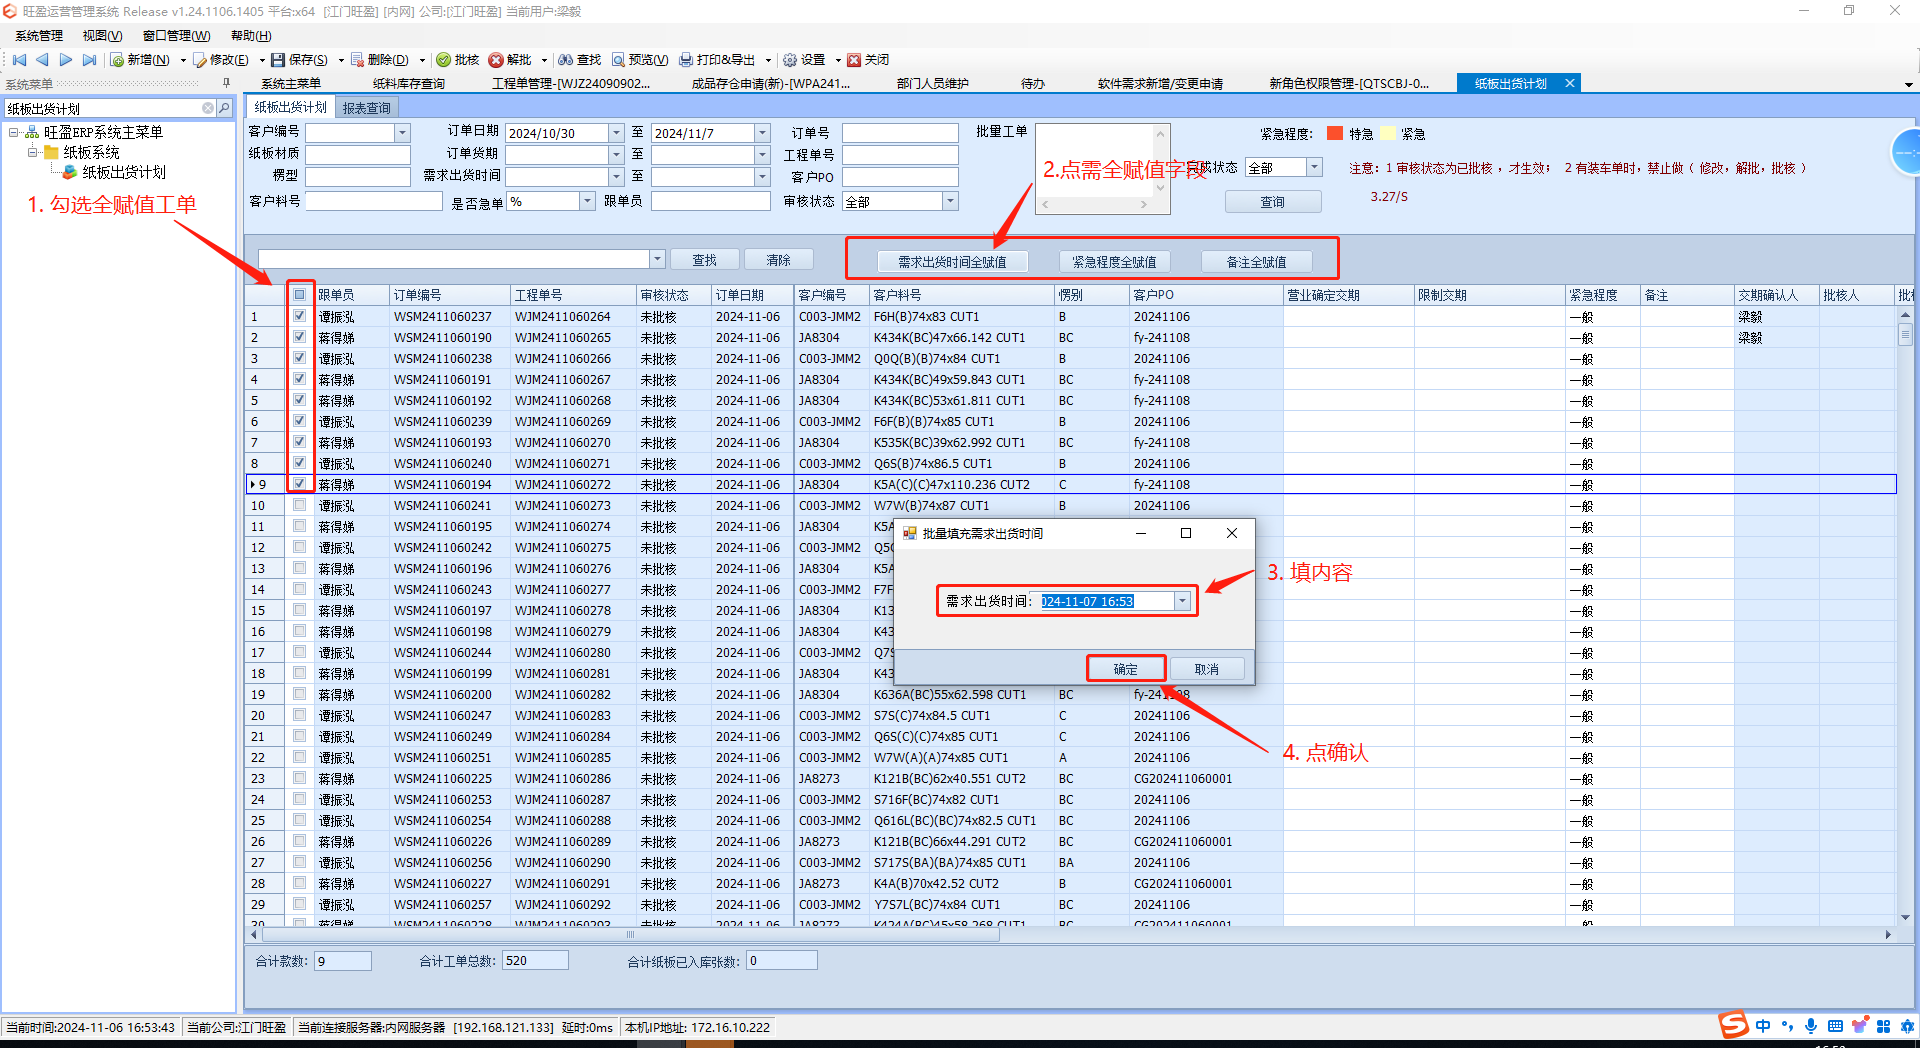
Task: Uncheck the row with order WSM2411060237
Action: tap(299, 316)
